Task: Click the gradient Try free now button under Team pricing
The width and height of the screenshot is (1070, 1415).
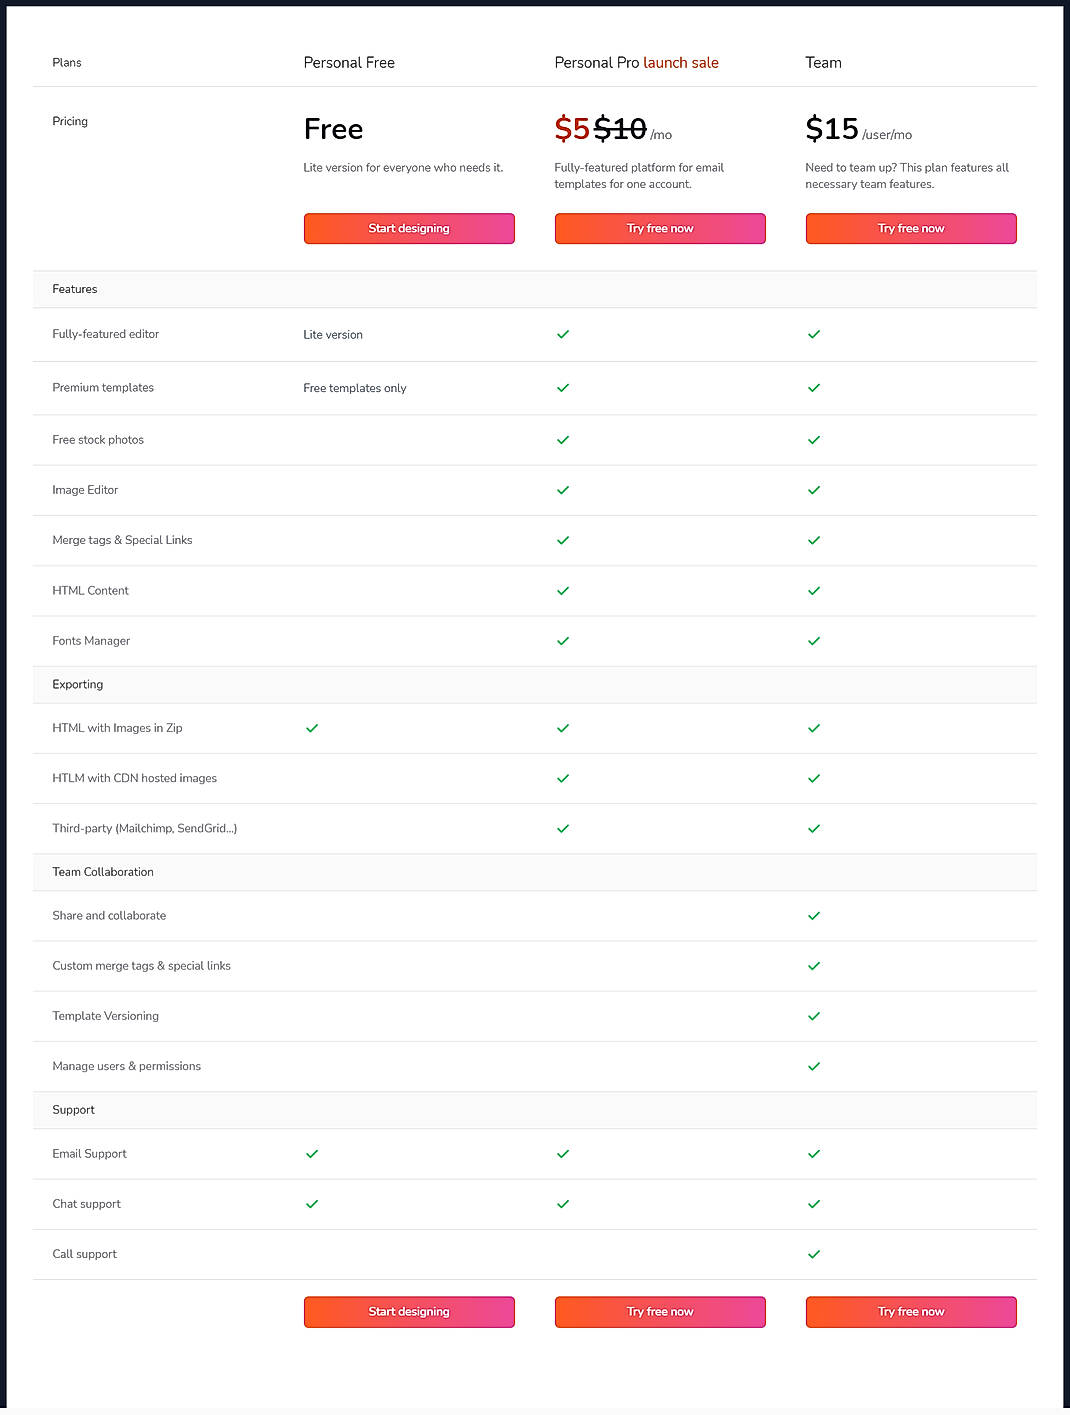Action: (x=910, y=228)
